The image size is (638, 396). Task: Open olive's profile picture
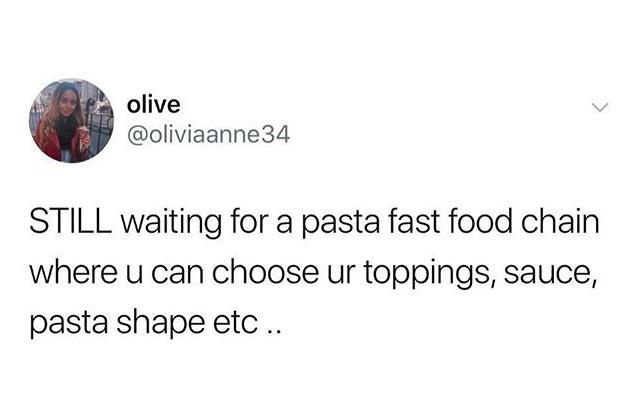coord(71,121)
